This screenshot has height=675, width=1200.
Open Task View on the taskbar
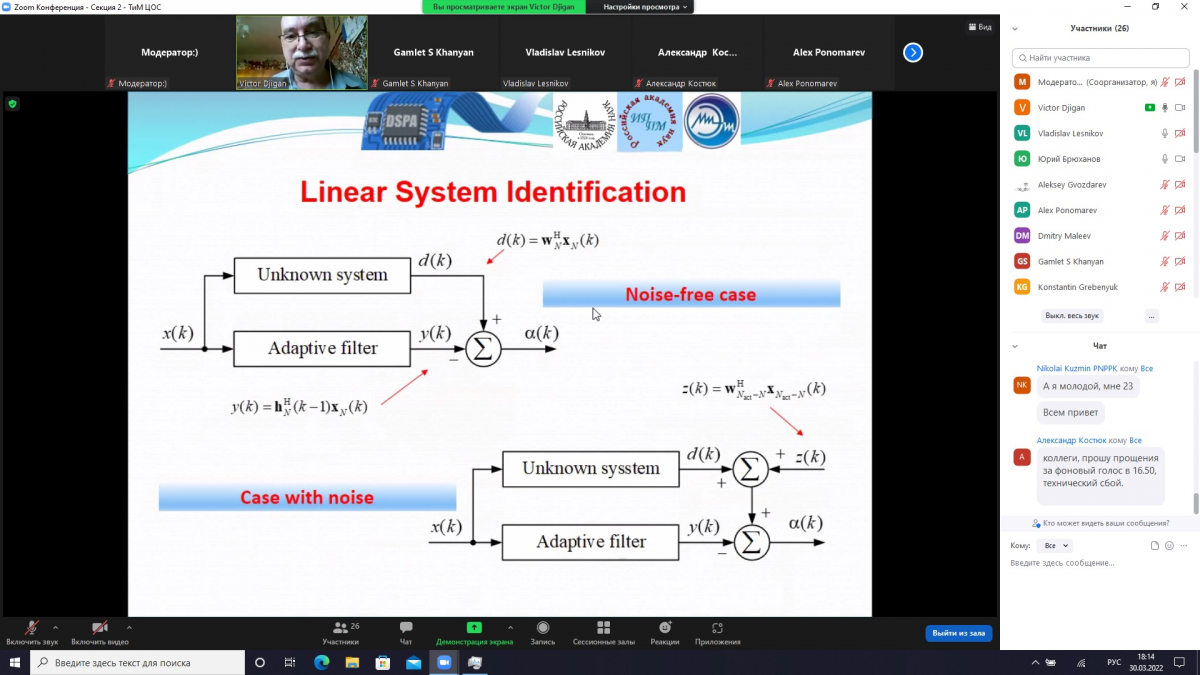point(290,662)
